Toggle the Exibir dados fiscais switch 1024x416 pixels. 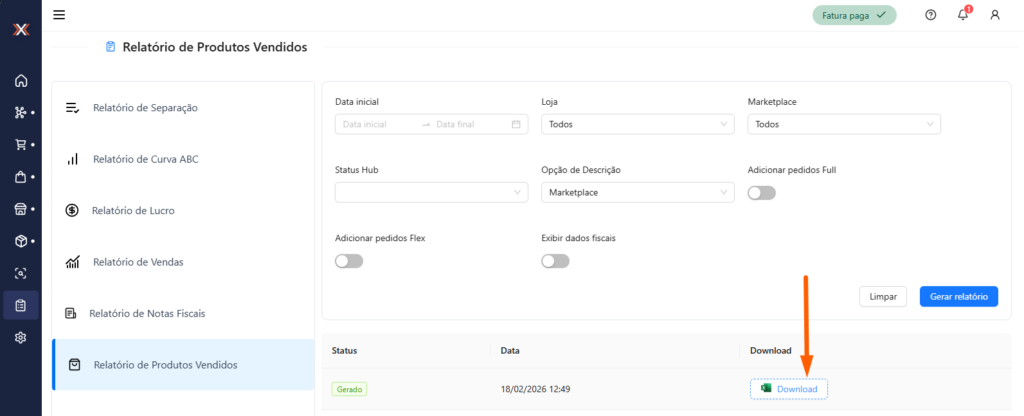pyautogui.click(x=555, y=261)
